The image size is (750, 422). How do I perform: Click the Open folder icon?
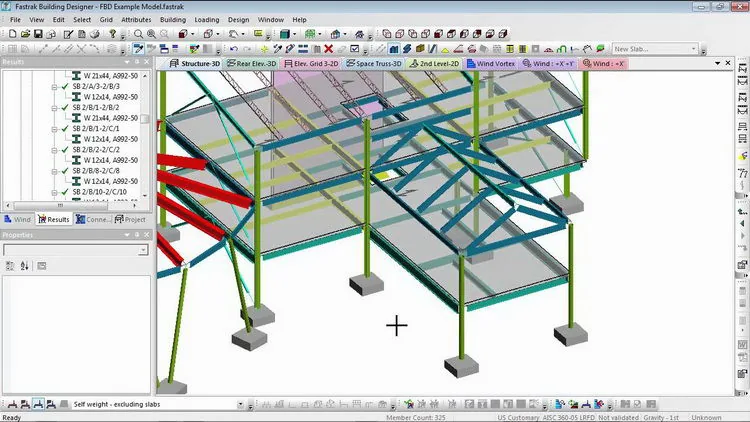point(25,34)
